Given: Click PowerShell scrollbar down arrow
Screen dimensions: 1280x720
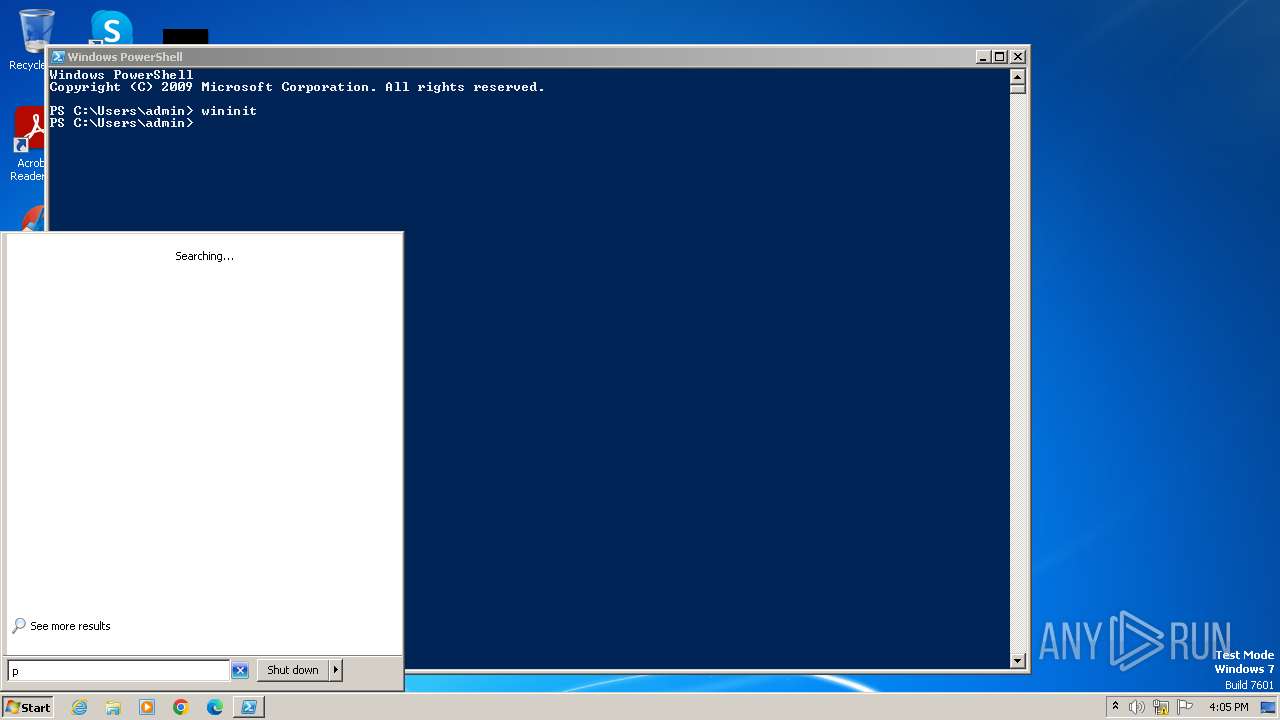Looking at the screenshot, I should pos(1017,660).
